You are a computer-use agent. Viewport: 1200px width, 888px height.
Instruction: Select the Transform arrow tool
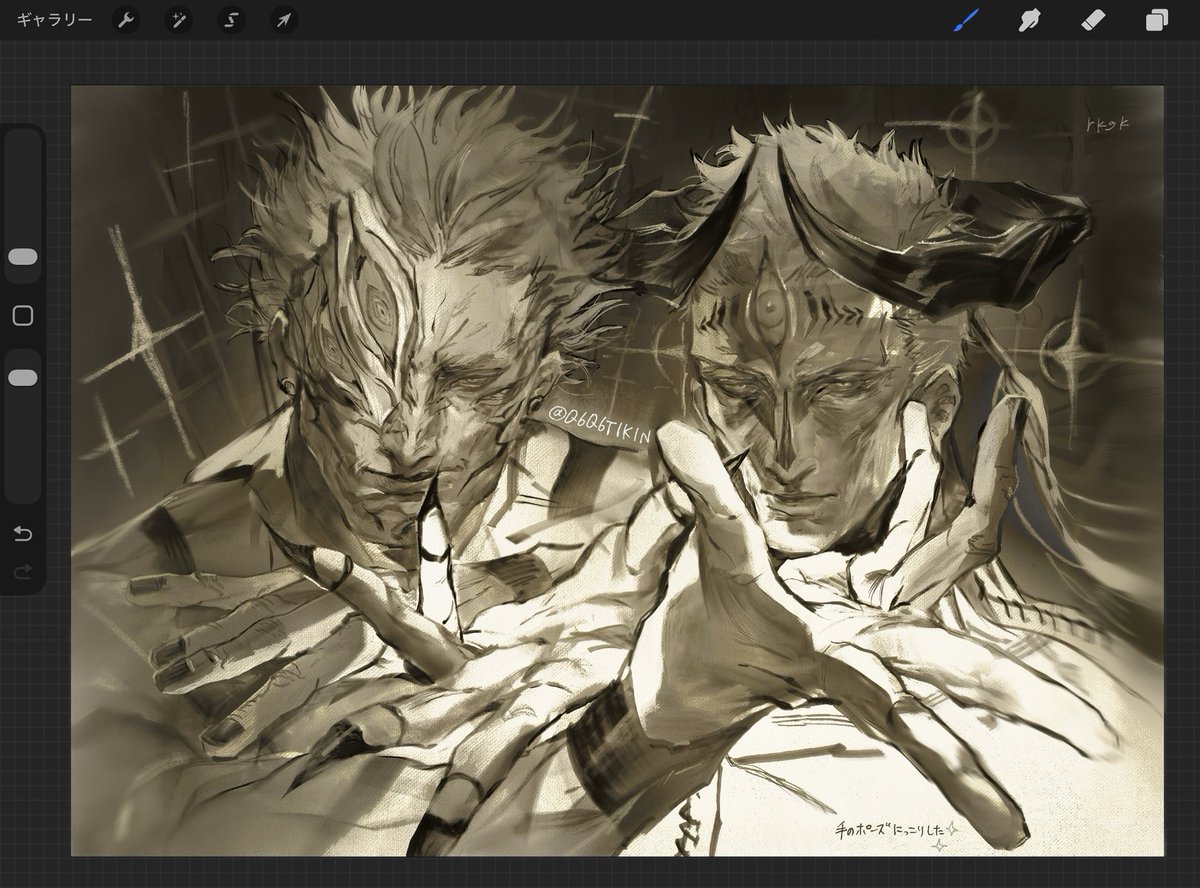tap(284, 19)
